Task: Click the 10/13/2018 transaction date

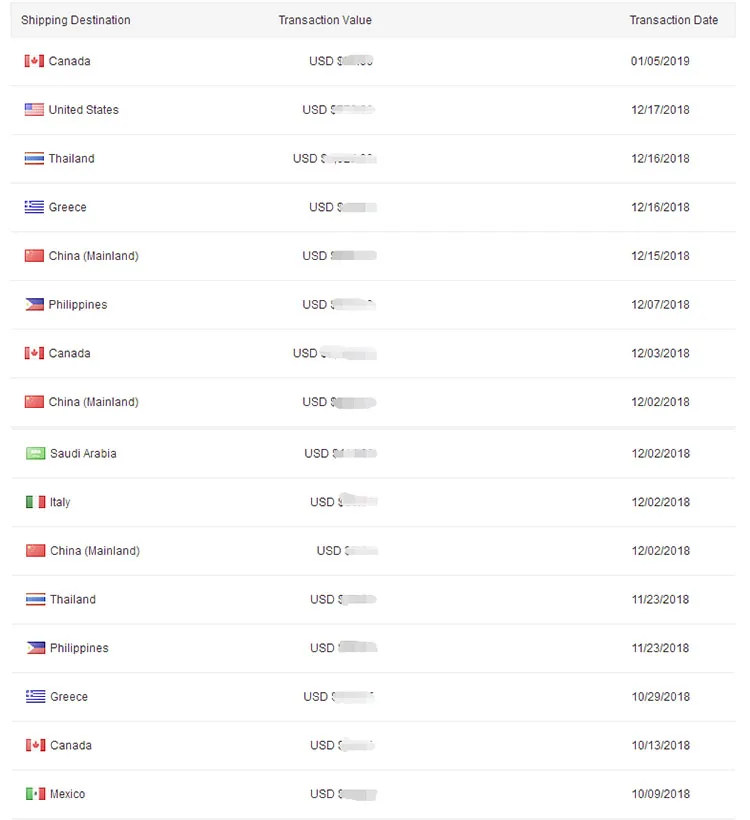Action: (660, 745)
